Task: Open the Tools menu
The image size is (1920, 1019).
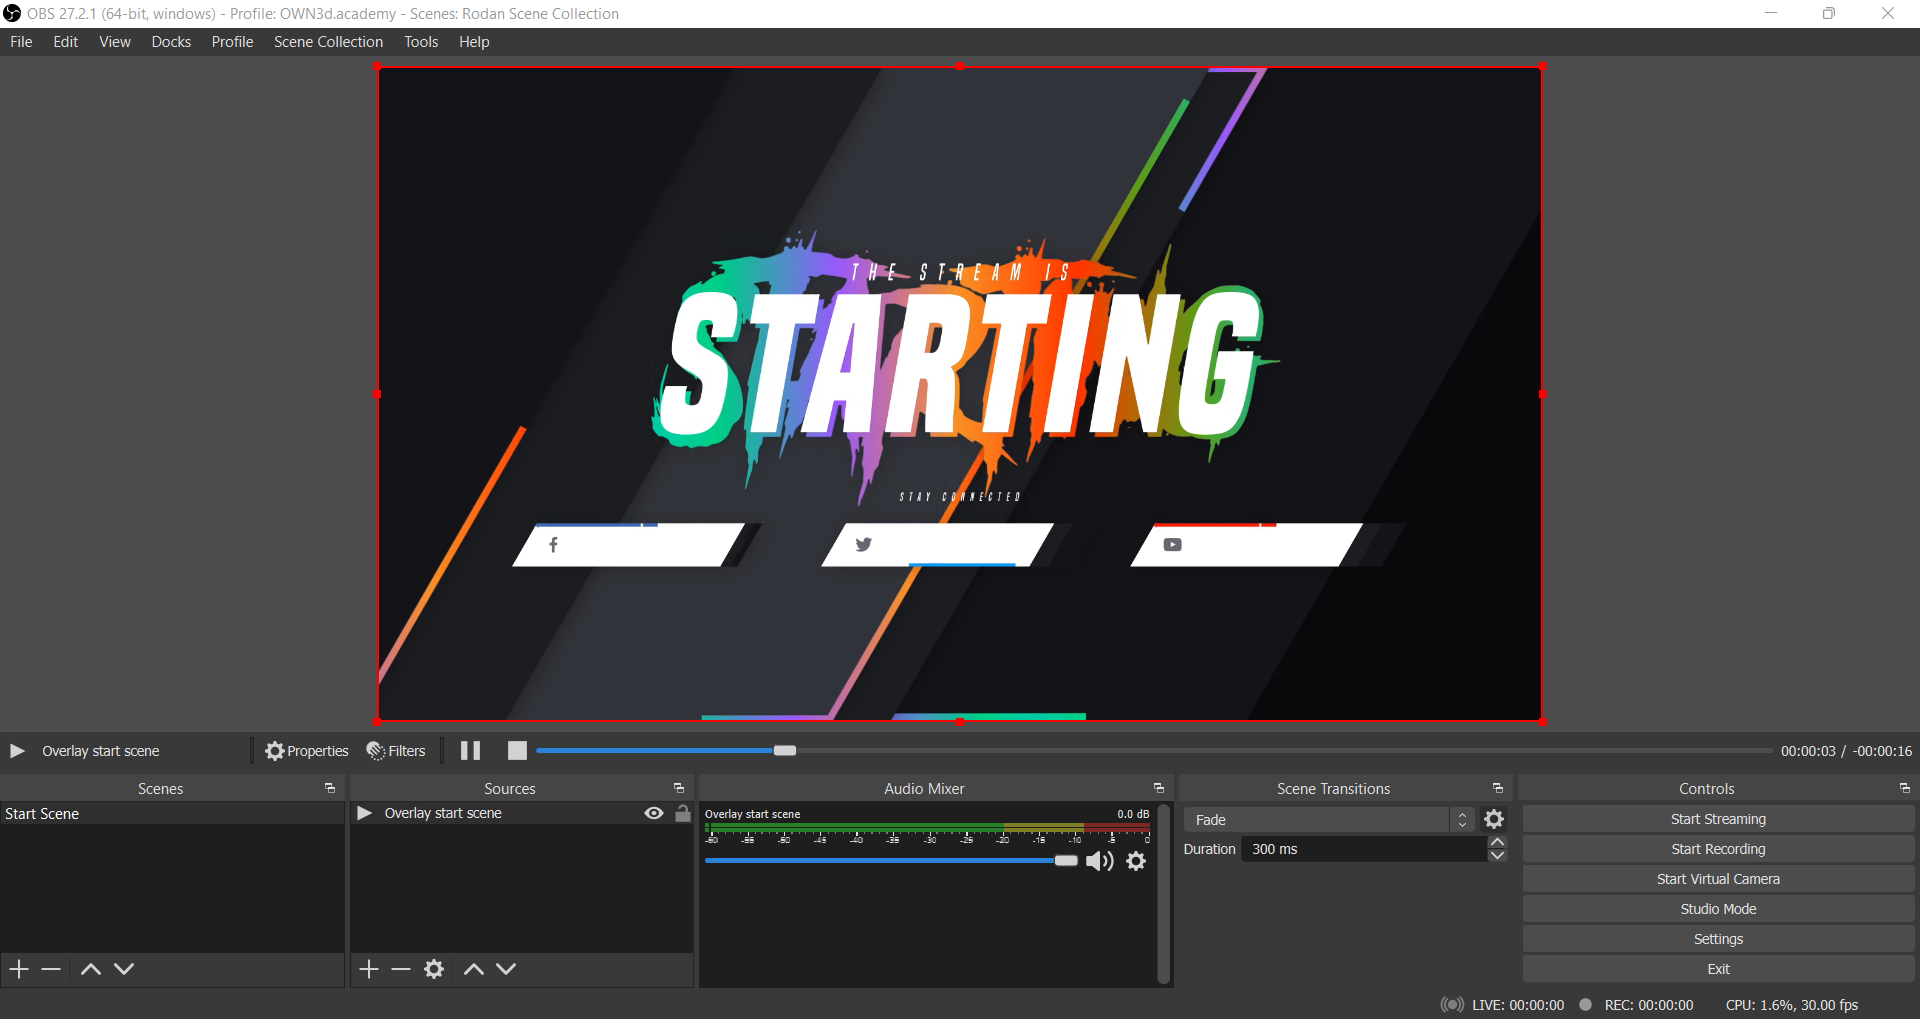Action: tap(421, 42)
